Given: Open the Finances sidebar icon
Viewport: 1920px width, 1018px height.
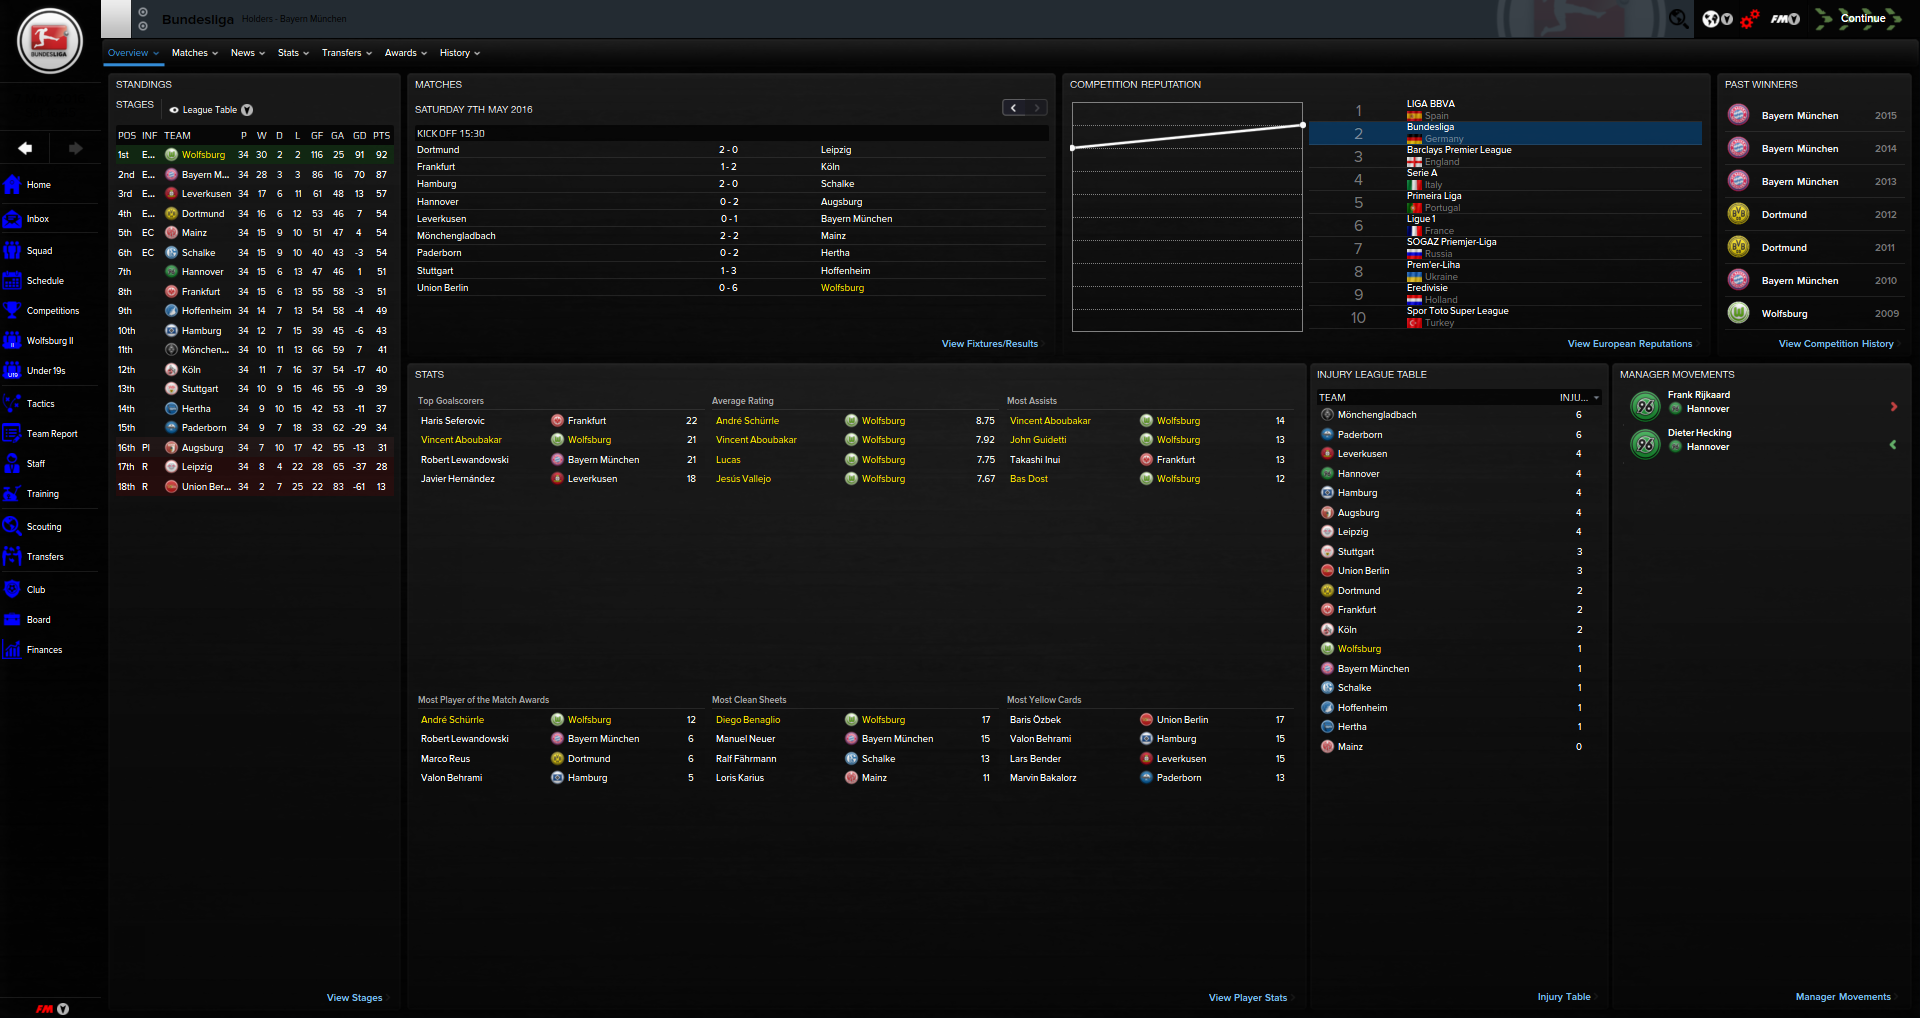Looking at the screenshot, I should point(12,649).
